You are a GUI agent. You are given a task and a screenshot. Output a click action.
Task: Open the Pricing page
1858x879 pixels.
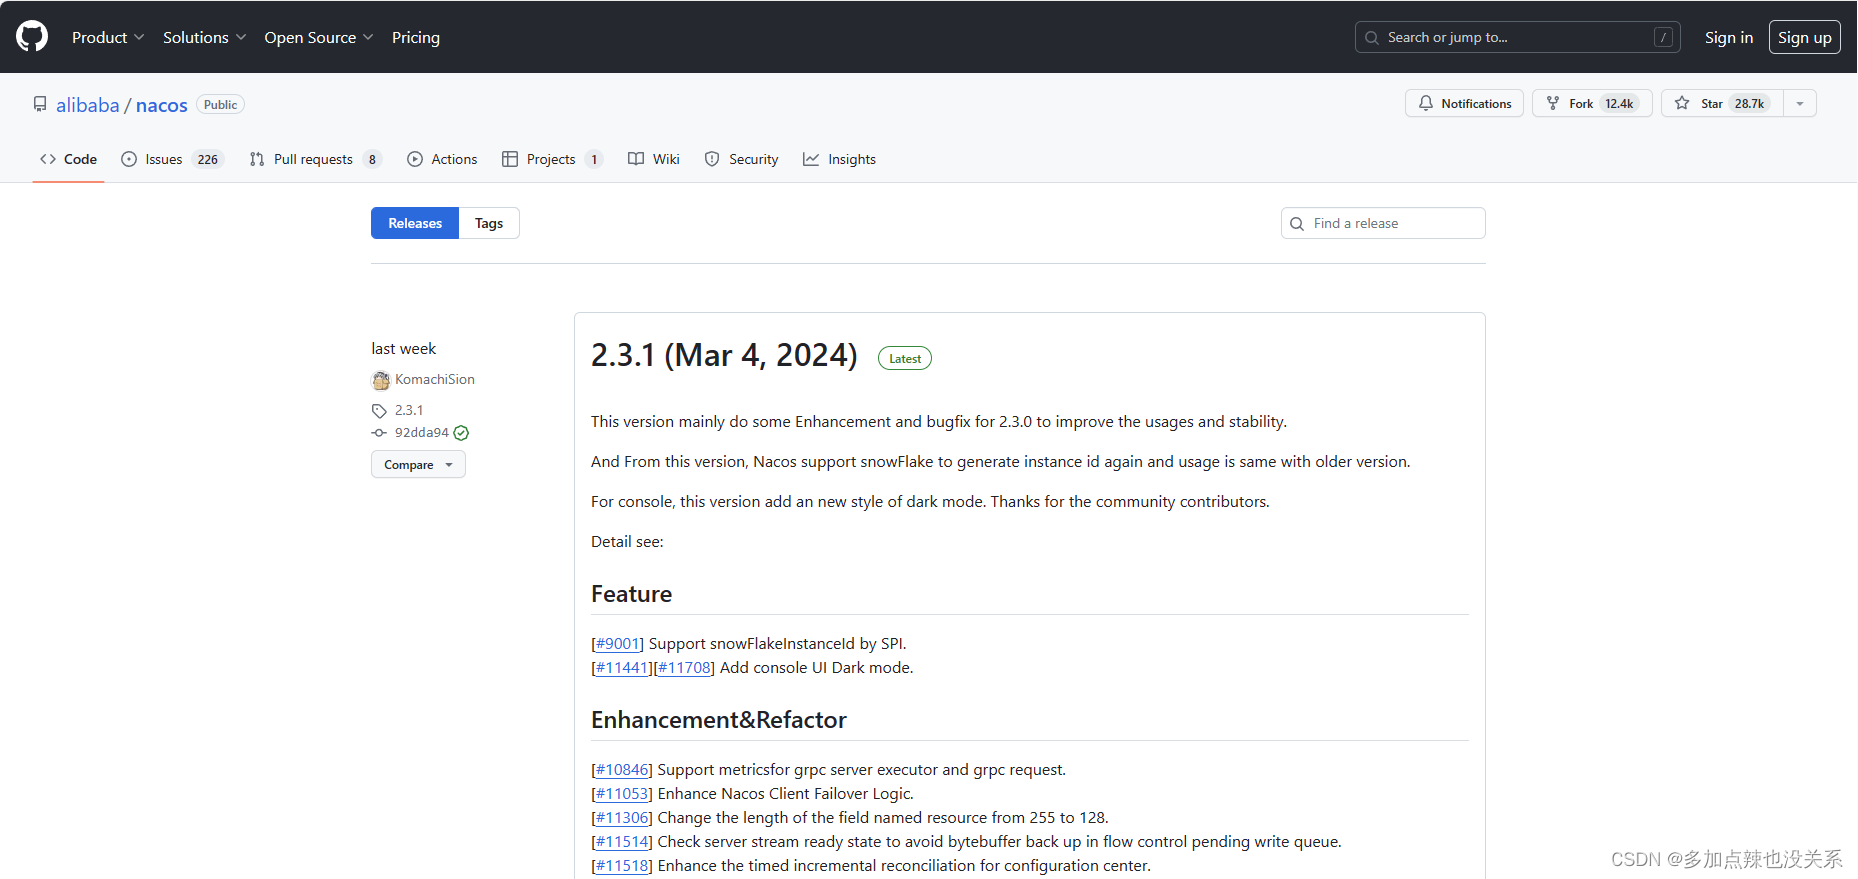(x=416, y=37)
